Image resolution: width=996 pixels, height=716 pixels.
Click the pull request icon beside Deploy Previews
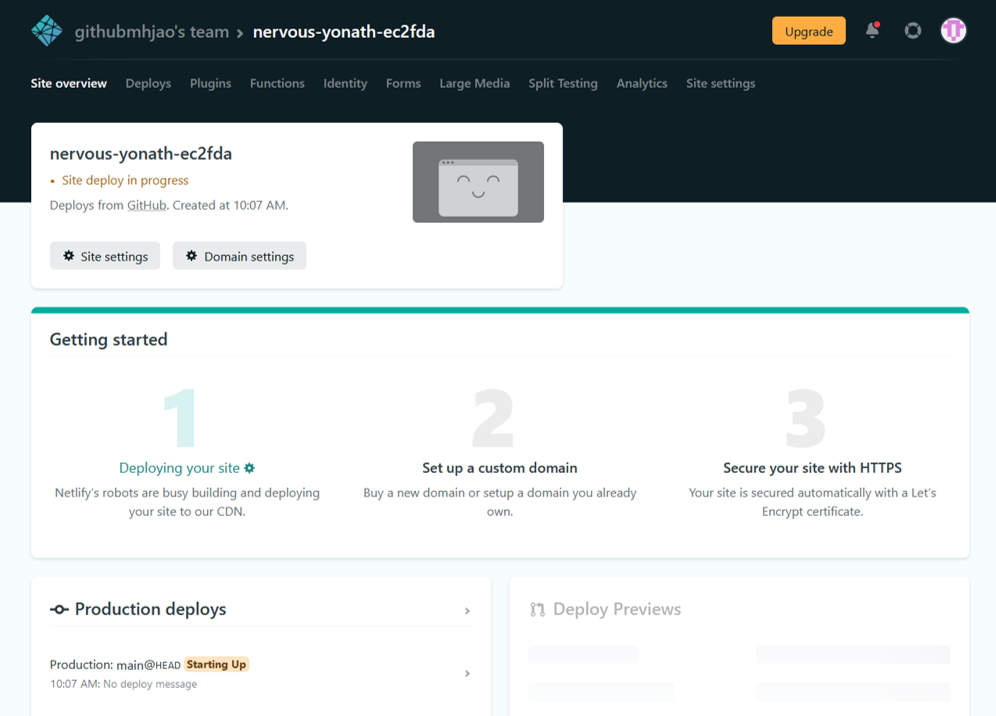(537, 609)
